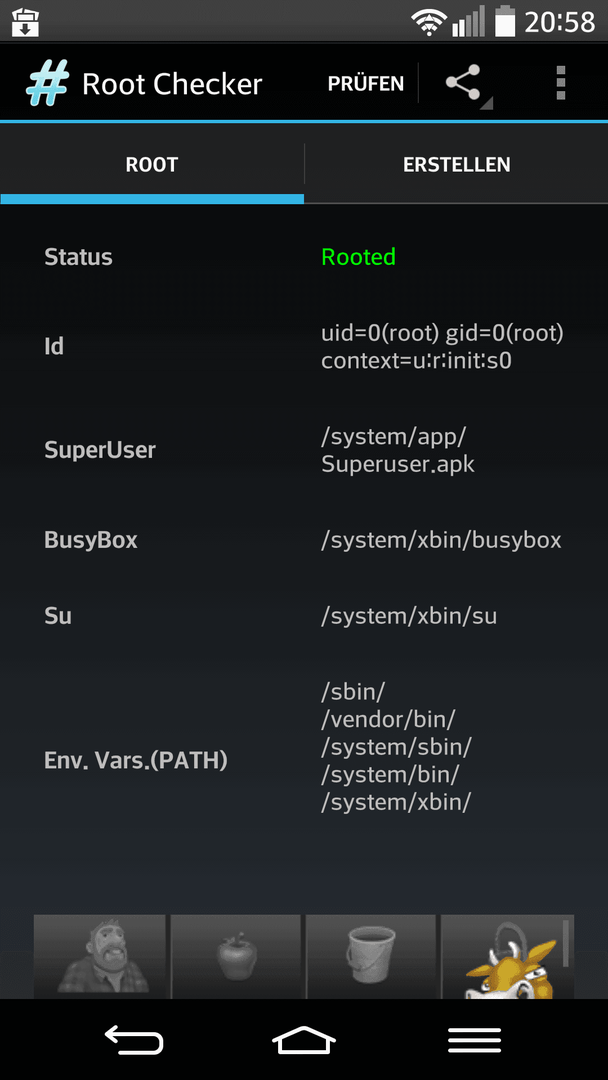
Task: Open the cartoon cow ad thumbnail
Action: 507,956
